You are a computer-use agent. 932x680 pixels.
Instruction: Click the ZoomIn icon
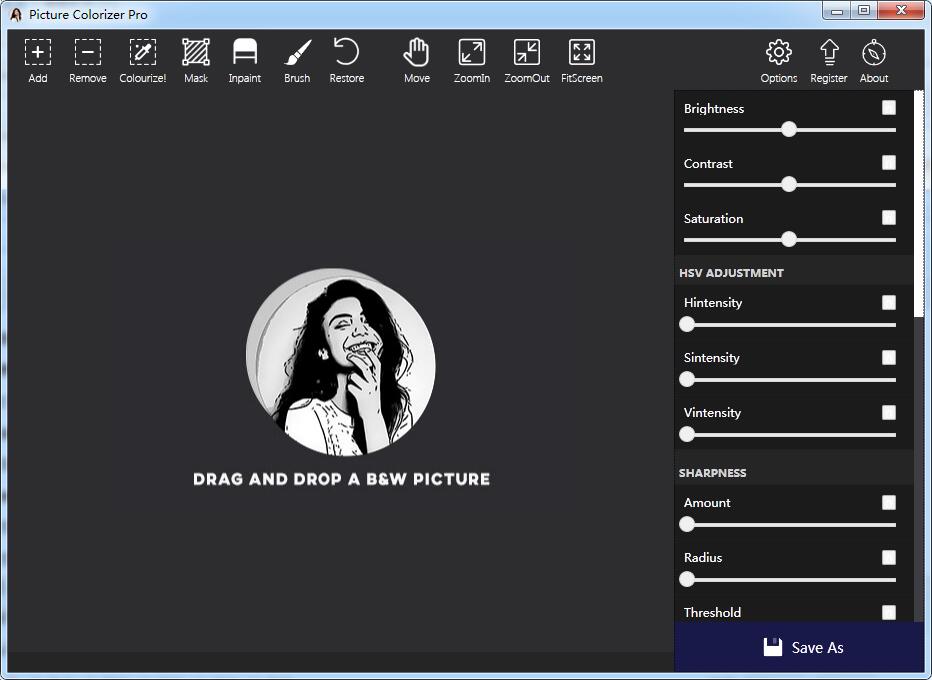[471, 58]
